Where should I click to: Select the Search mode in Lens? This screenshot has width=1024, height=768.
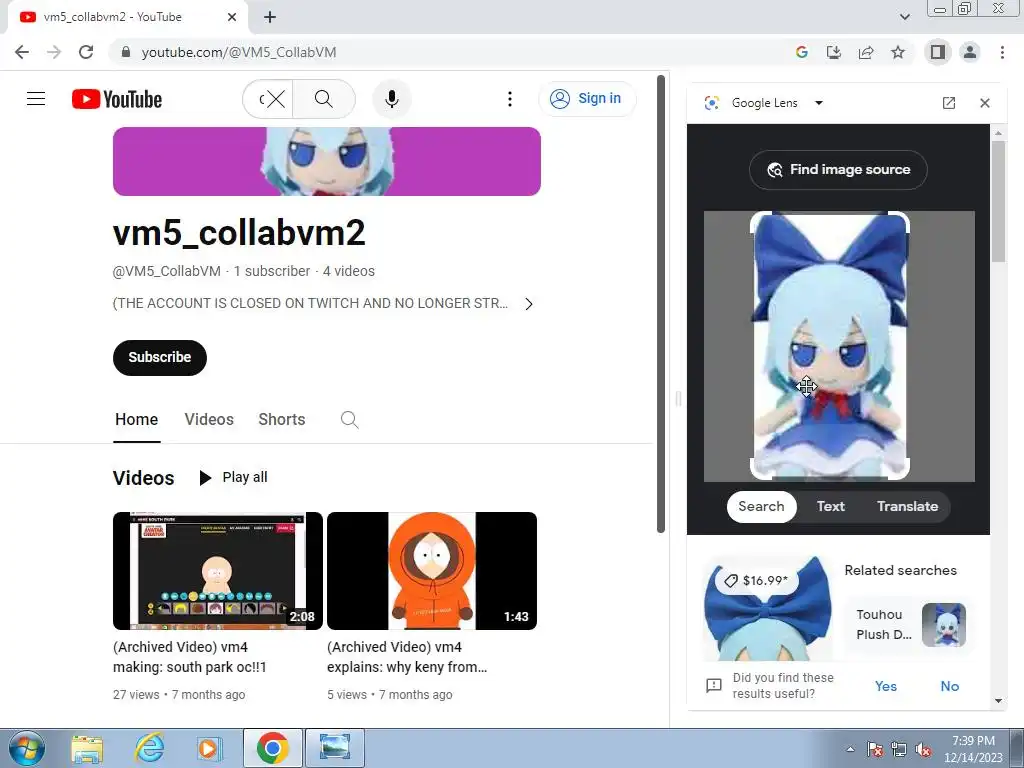pyautogui.click(x=761, y=506)
